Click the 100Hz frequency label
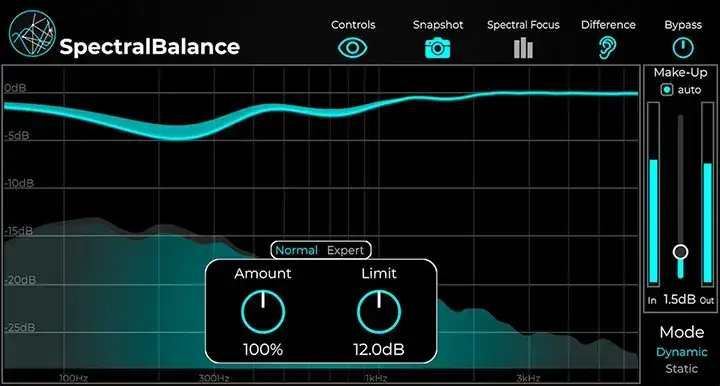This screenshot has height=386, width=720. [x=73, y=378]
